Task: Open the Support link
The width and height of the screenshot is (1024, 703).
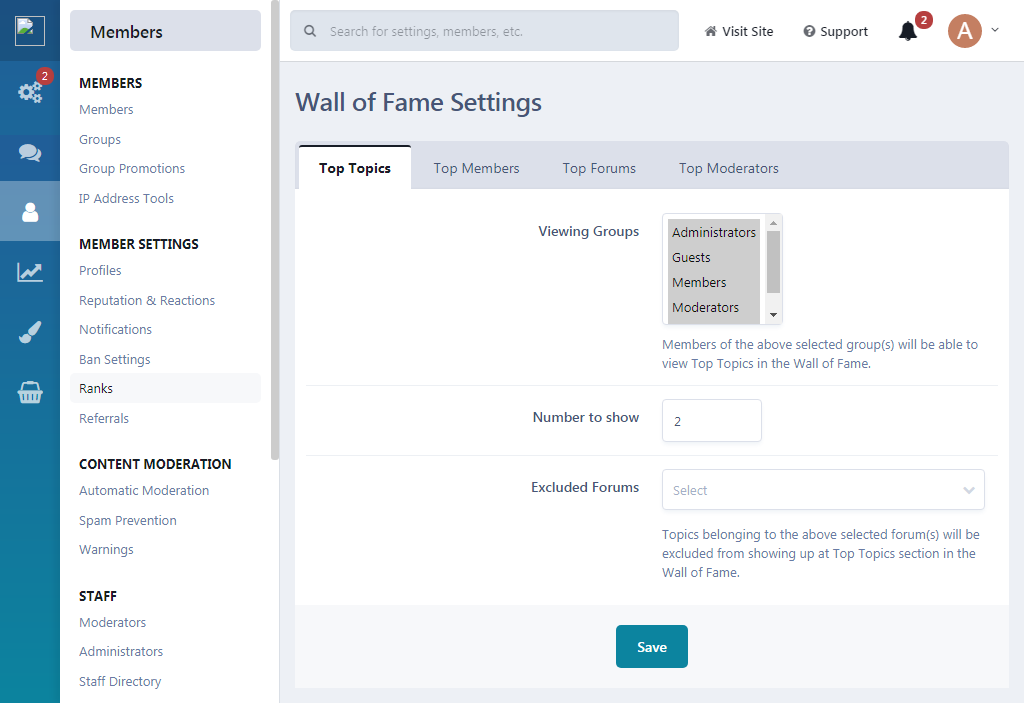Action: pos(835,31)
